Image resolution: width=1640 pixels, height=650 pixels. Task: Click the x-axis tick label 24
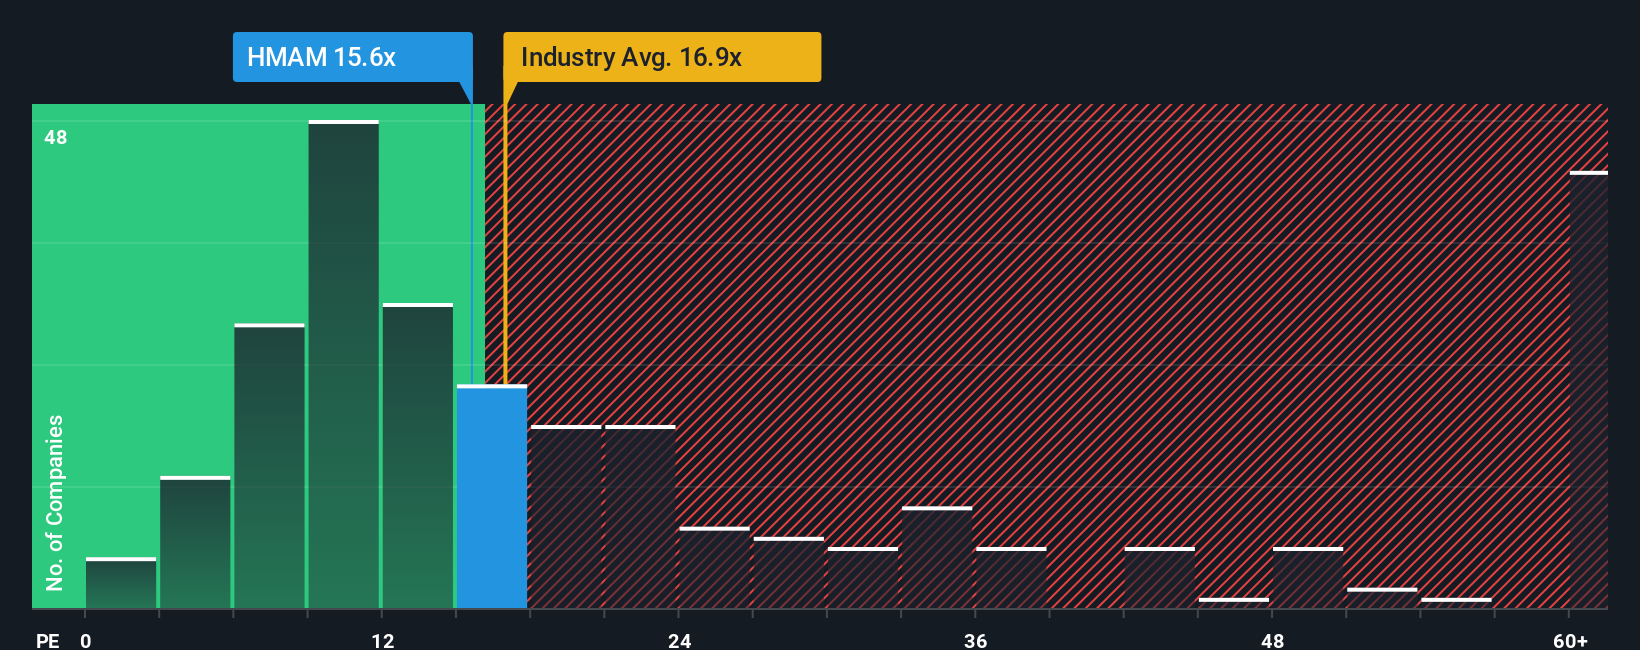click(x=680, y=640)
